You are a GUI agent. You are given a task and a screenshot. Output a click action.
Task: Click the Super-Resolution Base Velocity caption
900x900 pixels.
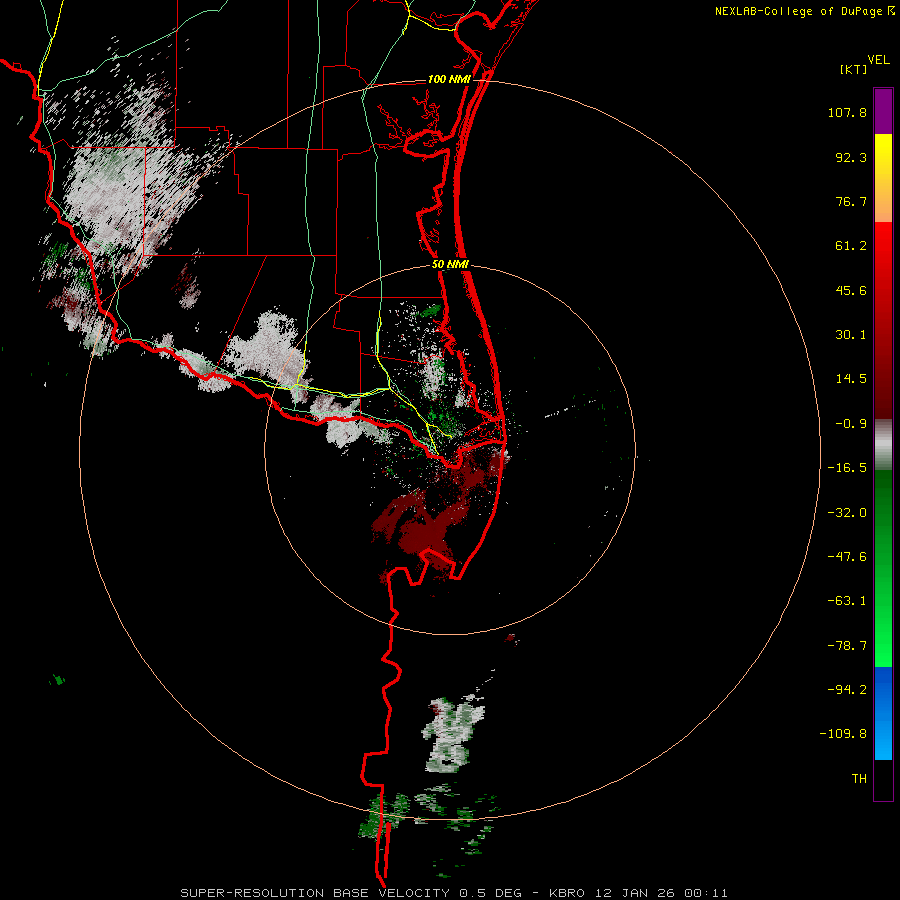tap(453, 893)
